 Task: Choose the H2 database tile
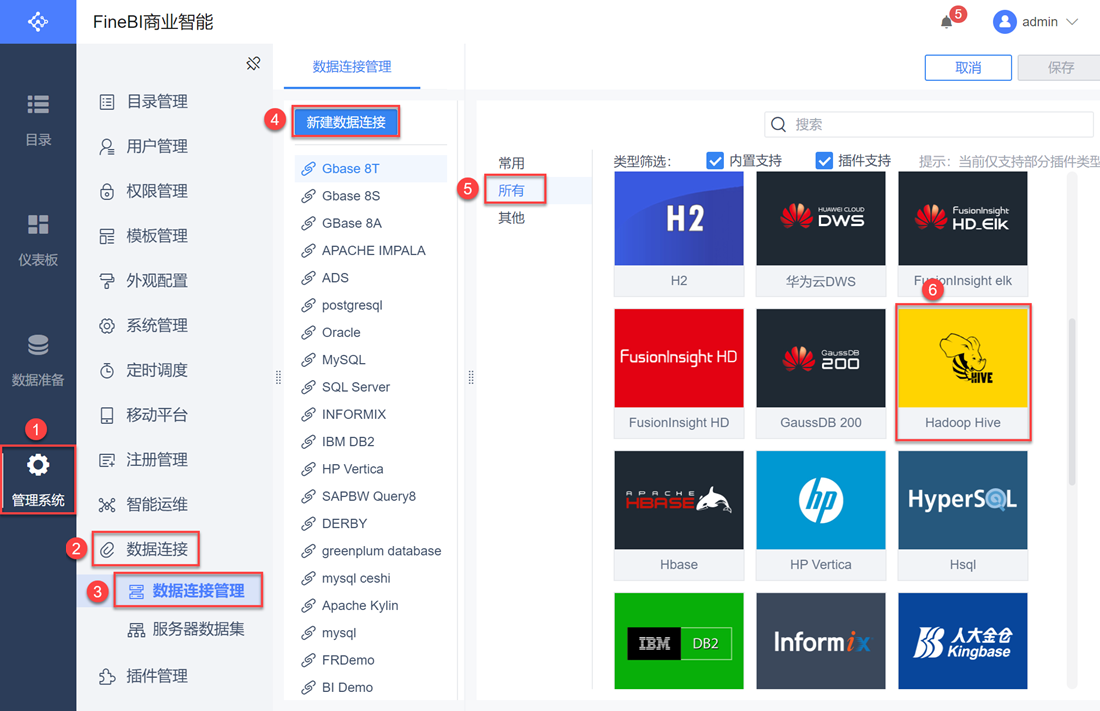678,234
